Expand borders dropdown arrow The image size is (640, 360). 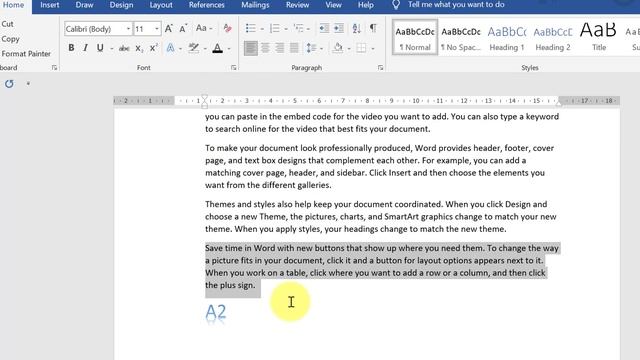[x=373, y=49]
